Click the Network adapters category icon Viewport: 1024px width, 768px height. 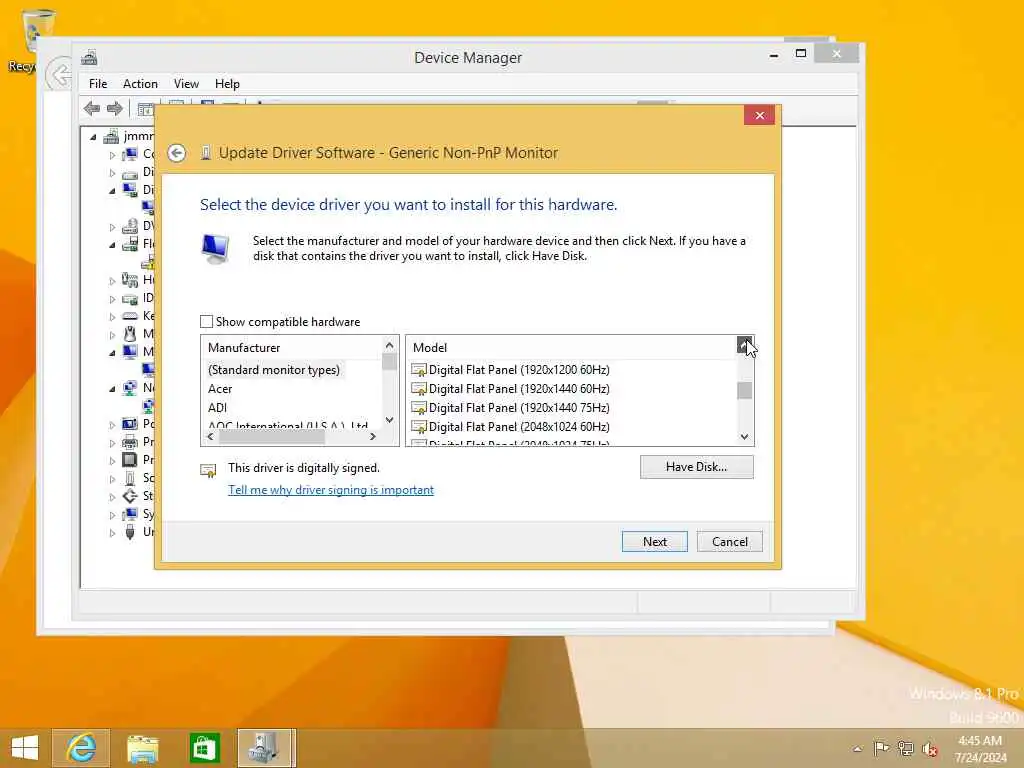(130, 388)
